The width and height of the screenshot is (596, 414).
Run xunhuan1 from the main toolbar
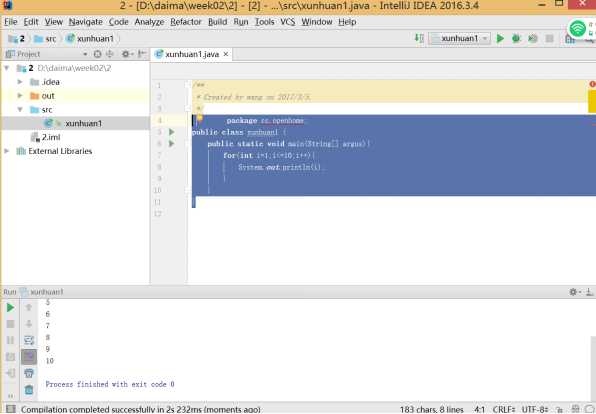click(x=500, y=38)
